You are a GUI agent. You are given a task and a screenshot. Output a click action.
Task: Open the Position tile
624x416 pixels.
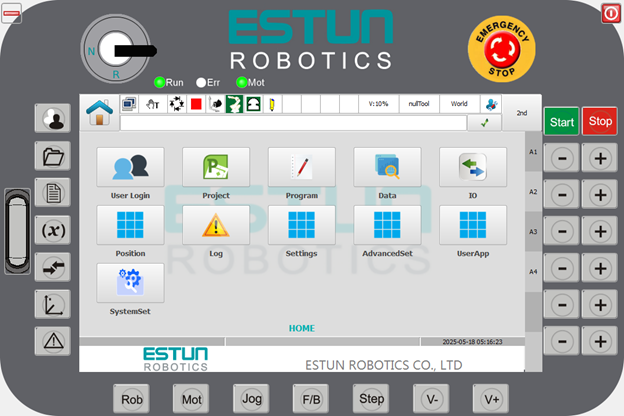click(130, 225)
